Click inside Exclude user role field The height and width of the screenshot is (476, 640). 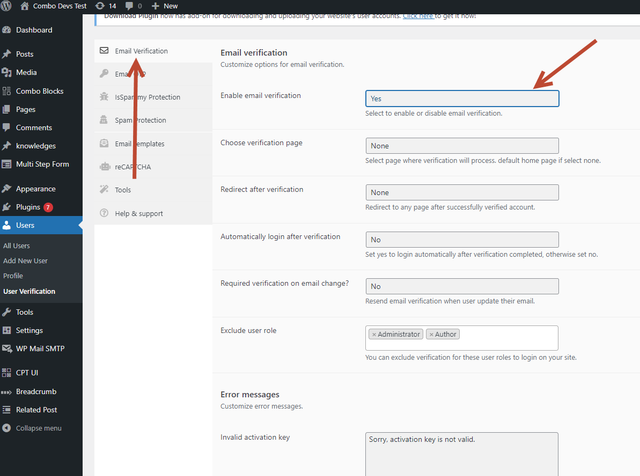pos(462,338)
